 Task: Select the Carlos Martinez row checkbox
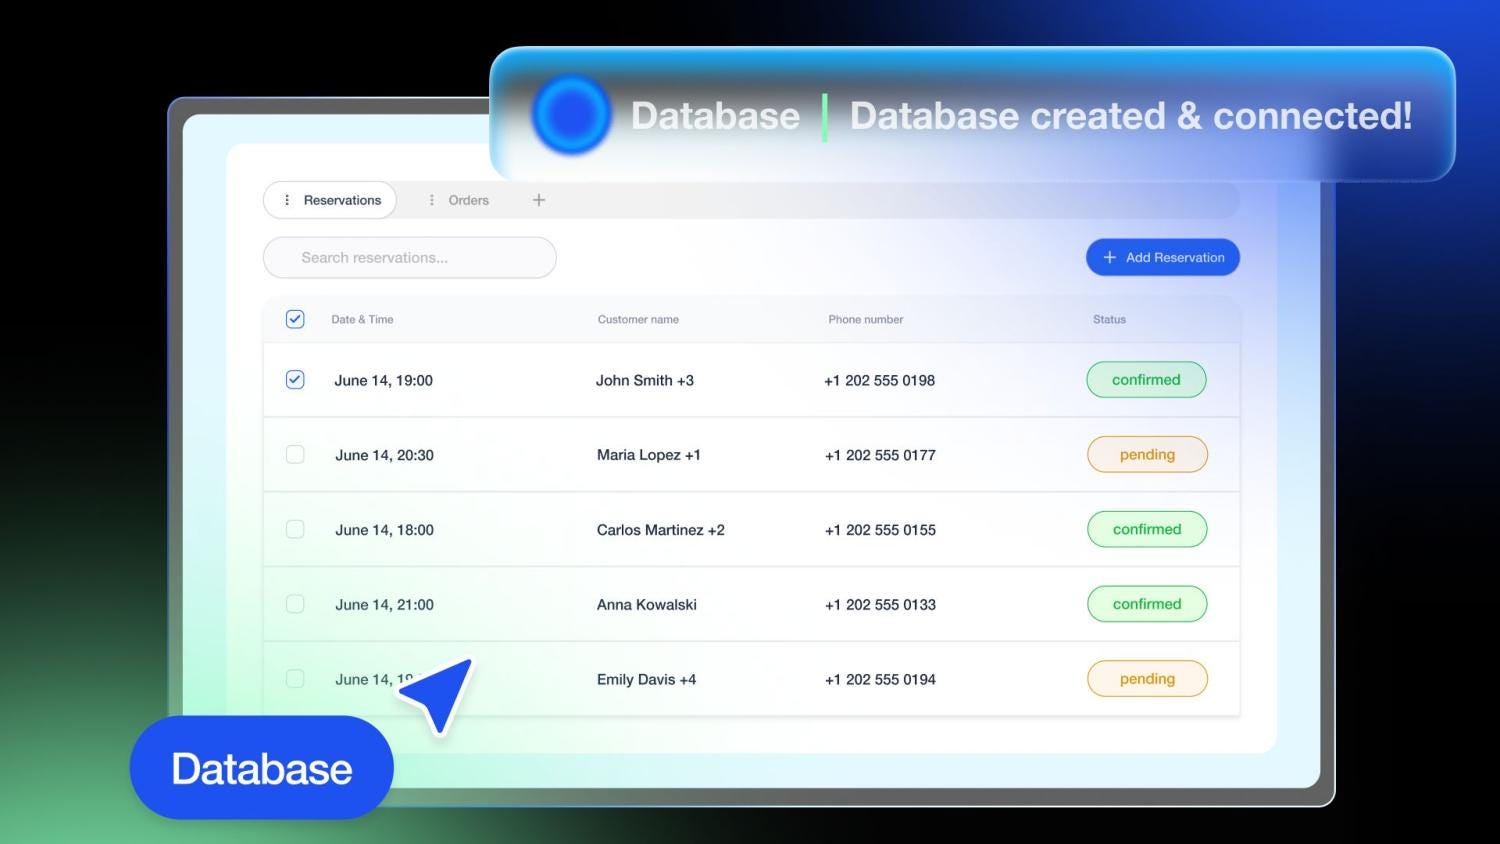(295, 529)
